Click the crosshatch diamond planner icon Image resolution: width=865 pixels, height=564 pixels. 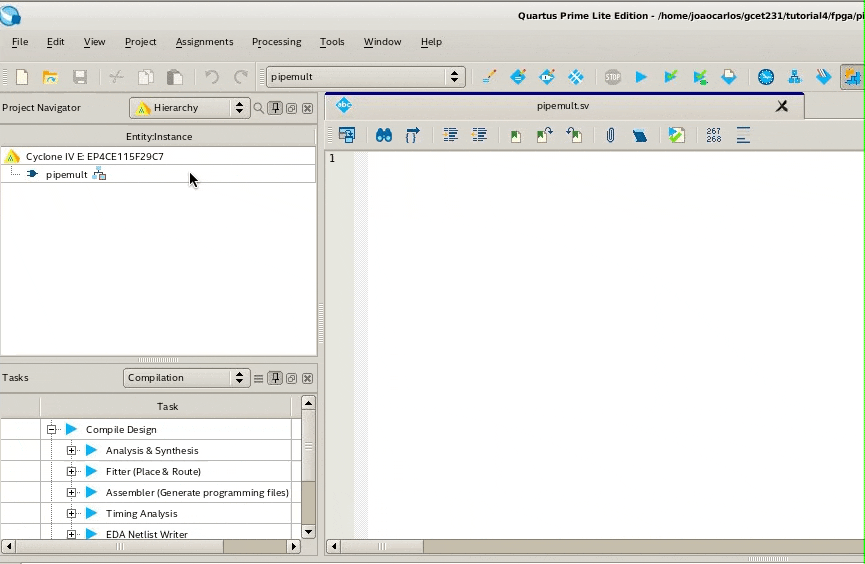pos(575,77)
